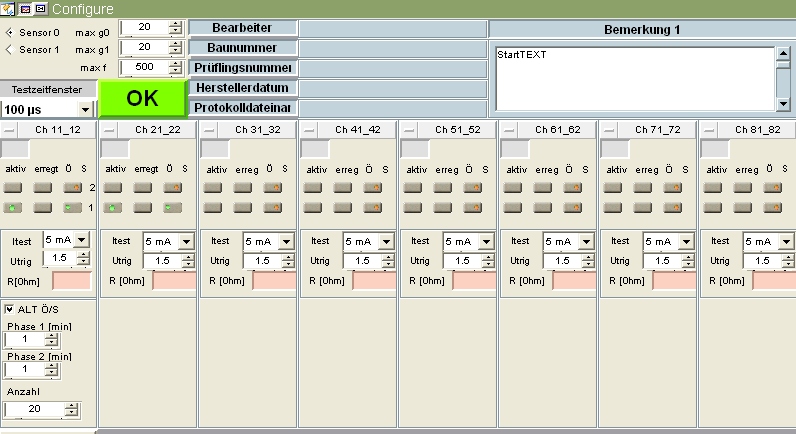This screenshot has height=434, width=796.
Task: Open the Testzeitfenster 100 µs dropdown
Action: point(85,109)
